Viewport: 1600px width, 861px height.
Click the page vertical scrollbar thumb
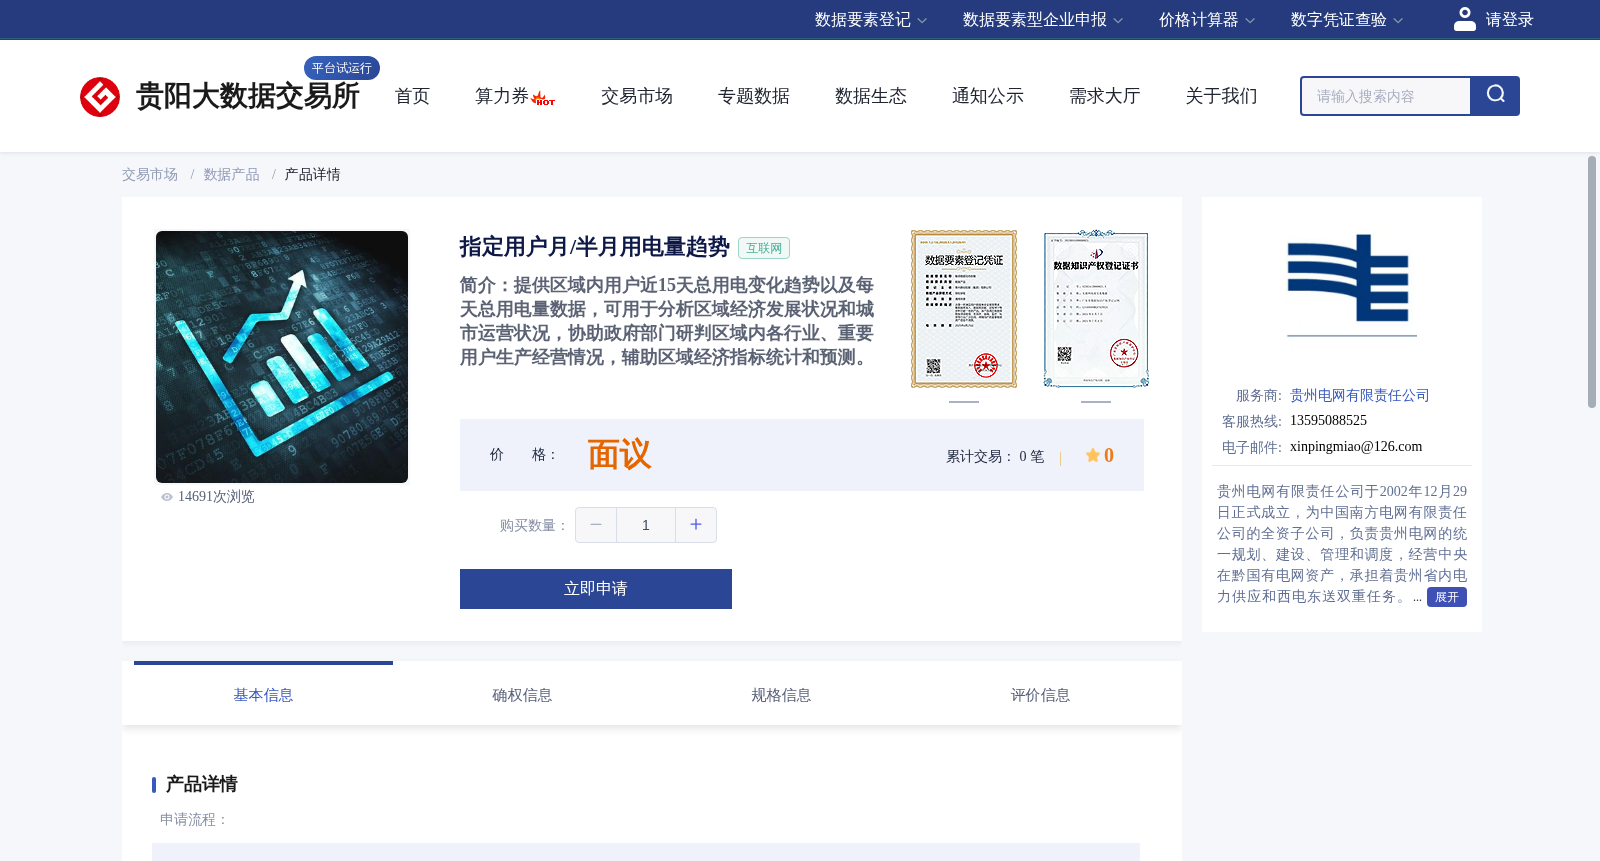tap(1592, 281)
